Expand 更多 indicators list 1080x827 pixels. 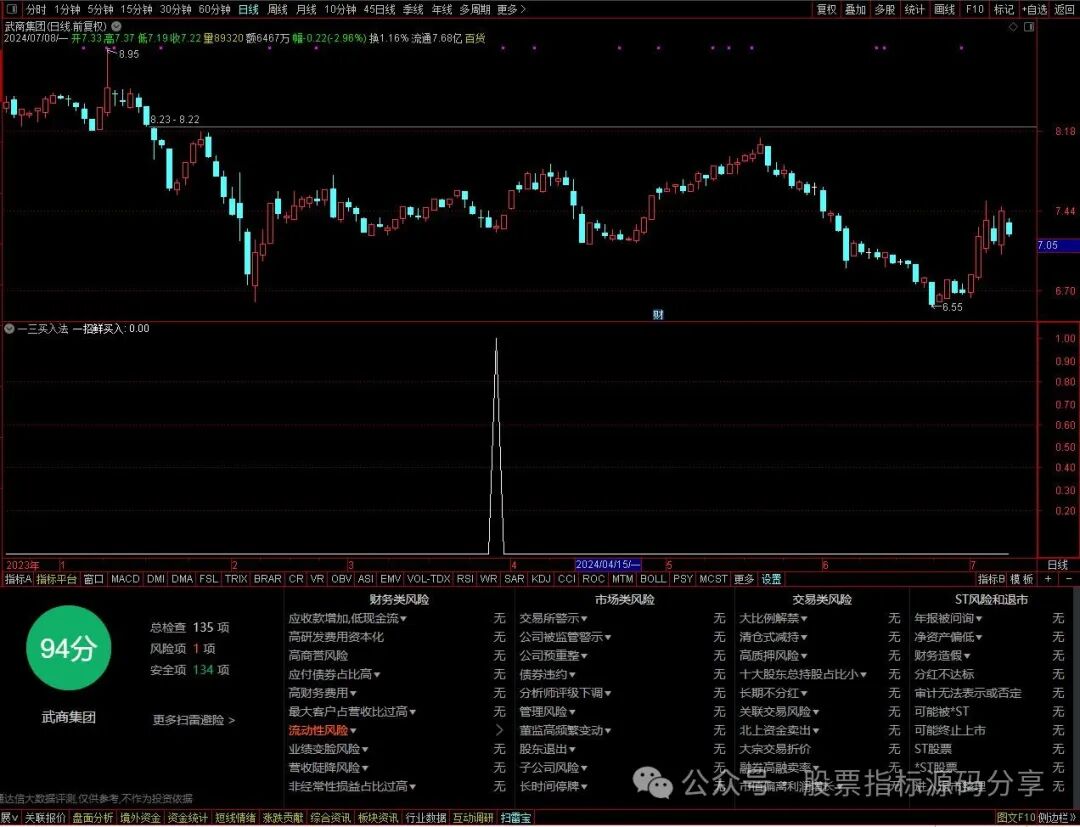point(744,579)
